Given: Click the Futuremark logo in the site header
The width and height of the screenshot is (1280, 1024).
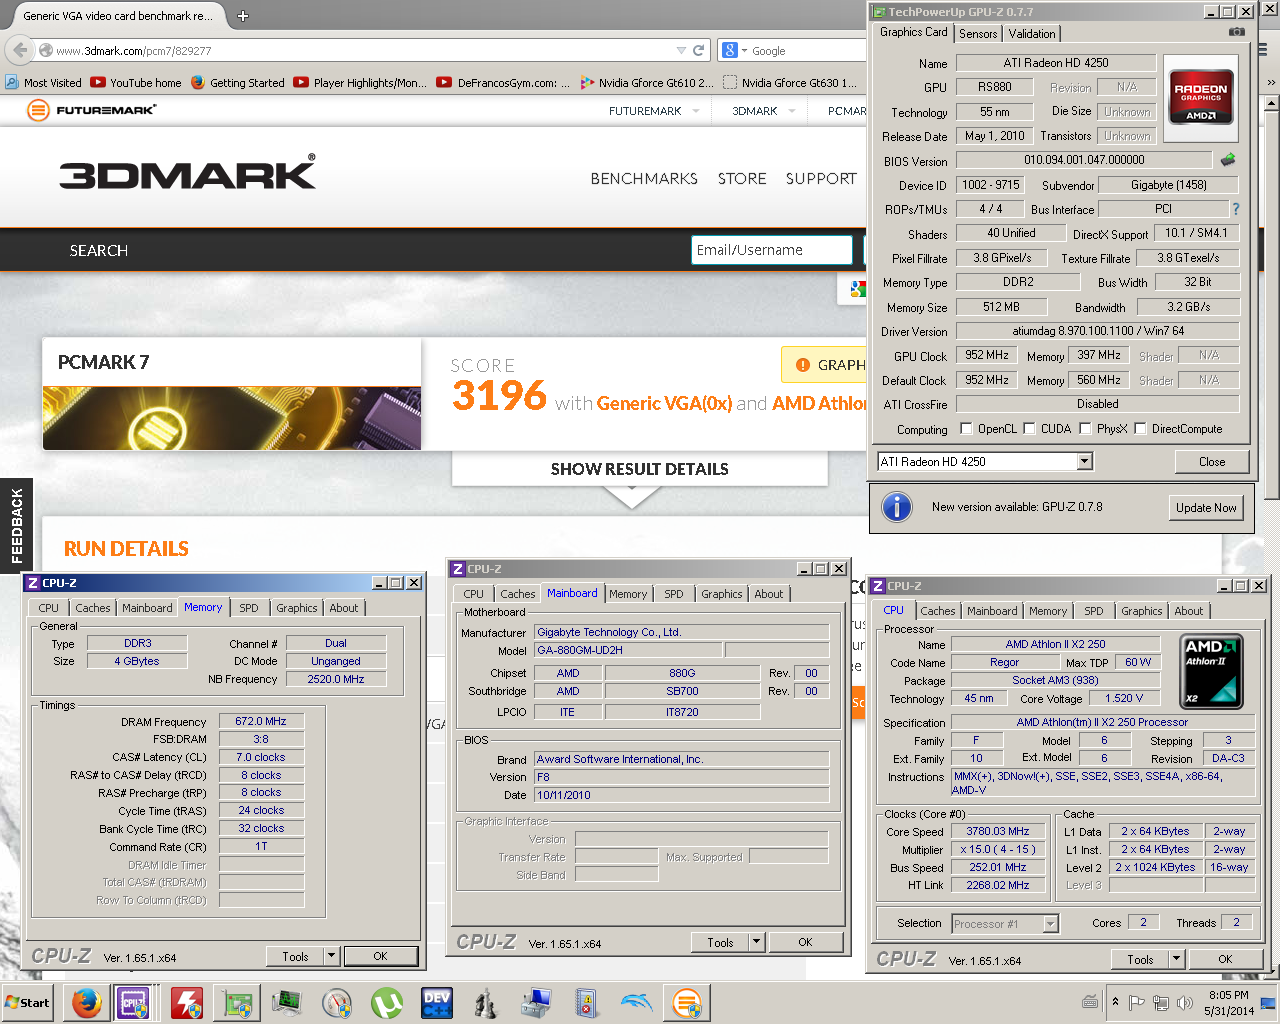Looking at the screenshot, I should coord(92,110).
